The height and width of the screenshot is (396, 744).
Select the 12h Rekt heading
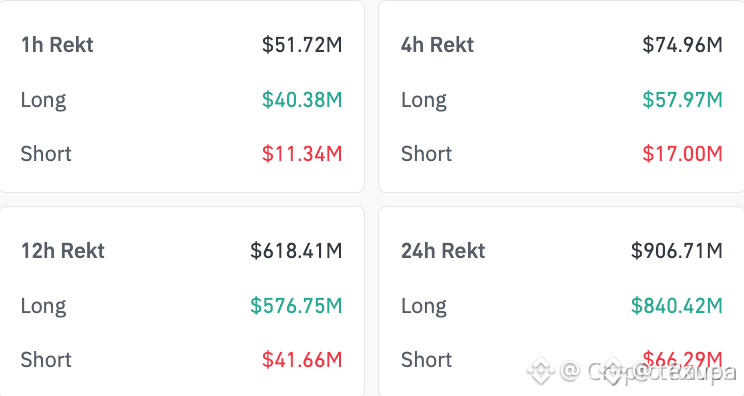[63, 251]
